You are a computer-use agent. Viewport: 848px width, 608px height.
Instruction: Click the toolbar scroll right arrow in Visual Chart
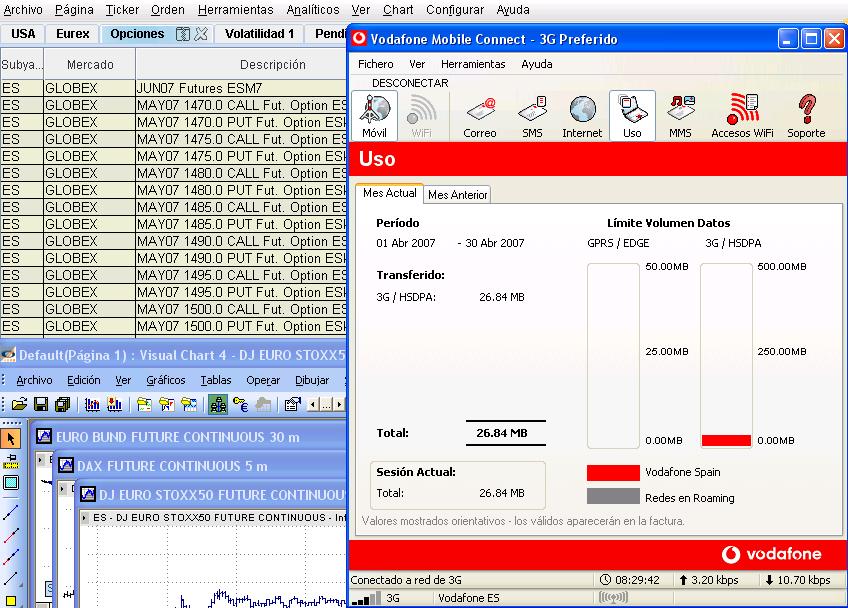coord(337,404)
